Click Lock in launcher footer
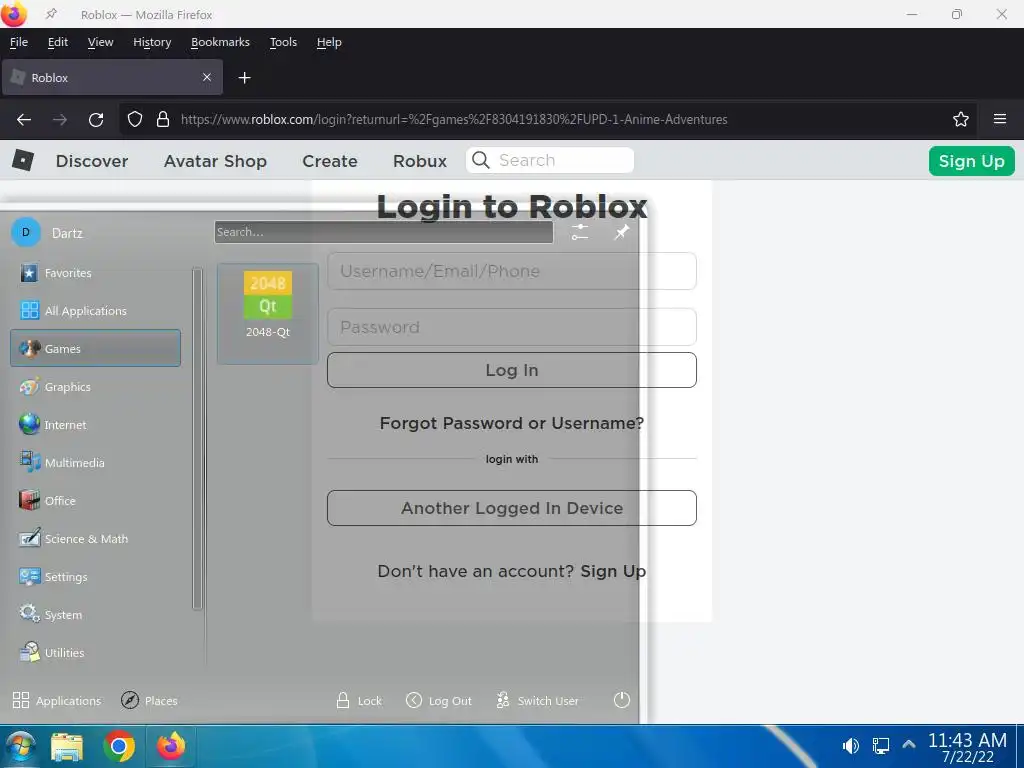The height and width of the screenshot is (768, 1024). click(x=359, y=701)
